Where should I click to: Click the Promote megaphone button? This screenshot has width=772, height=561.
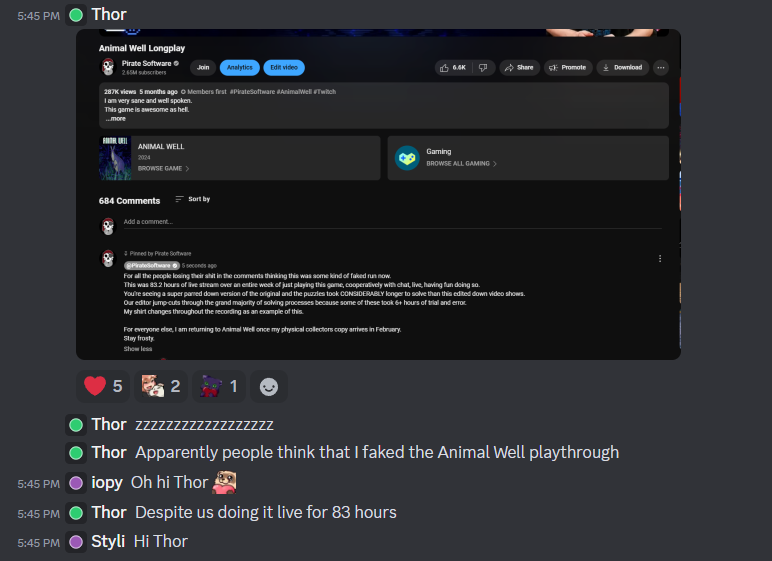coord(568,67)
